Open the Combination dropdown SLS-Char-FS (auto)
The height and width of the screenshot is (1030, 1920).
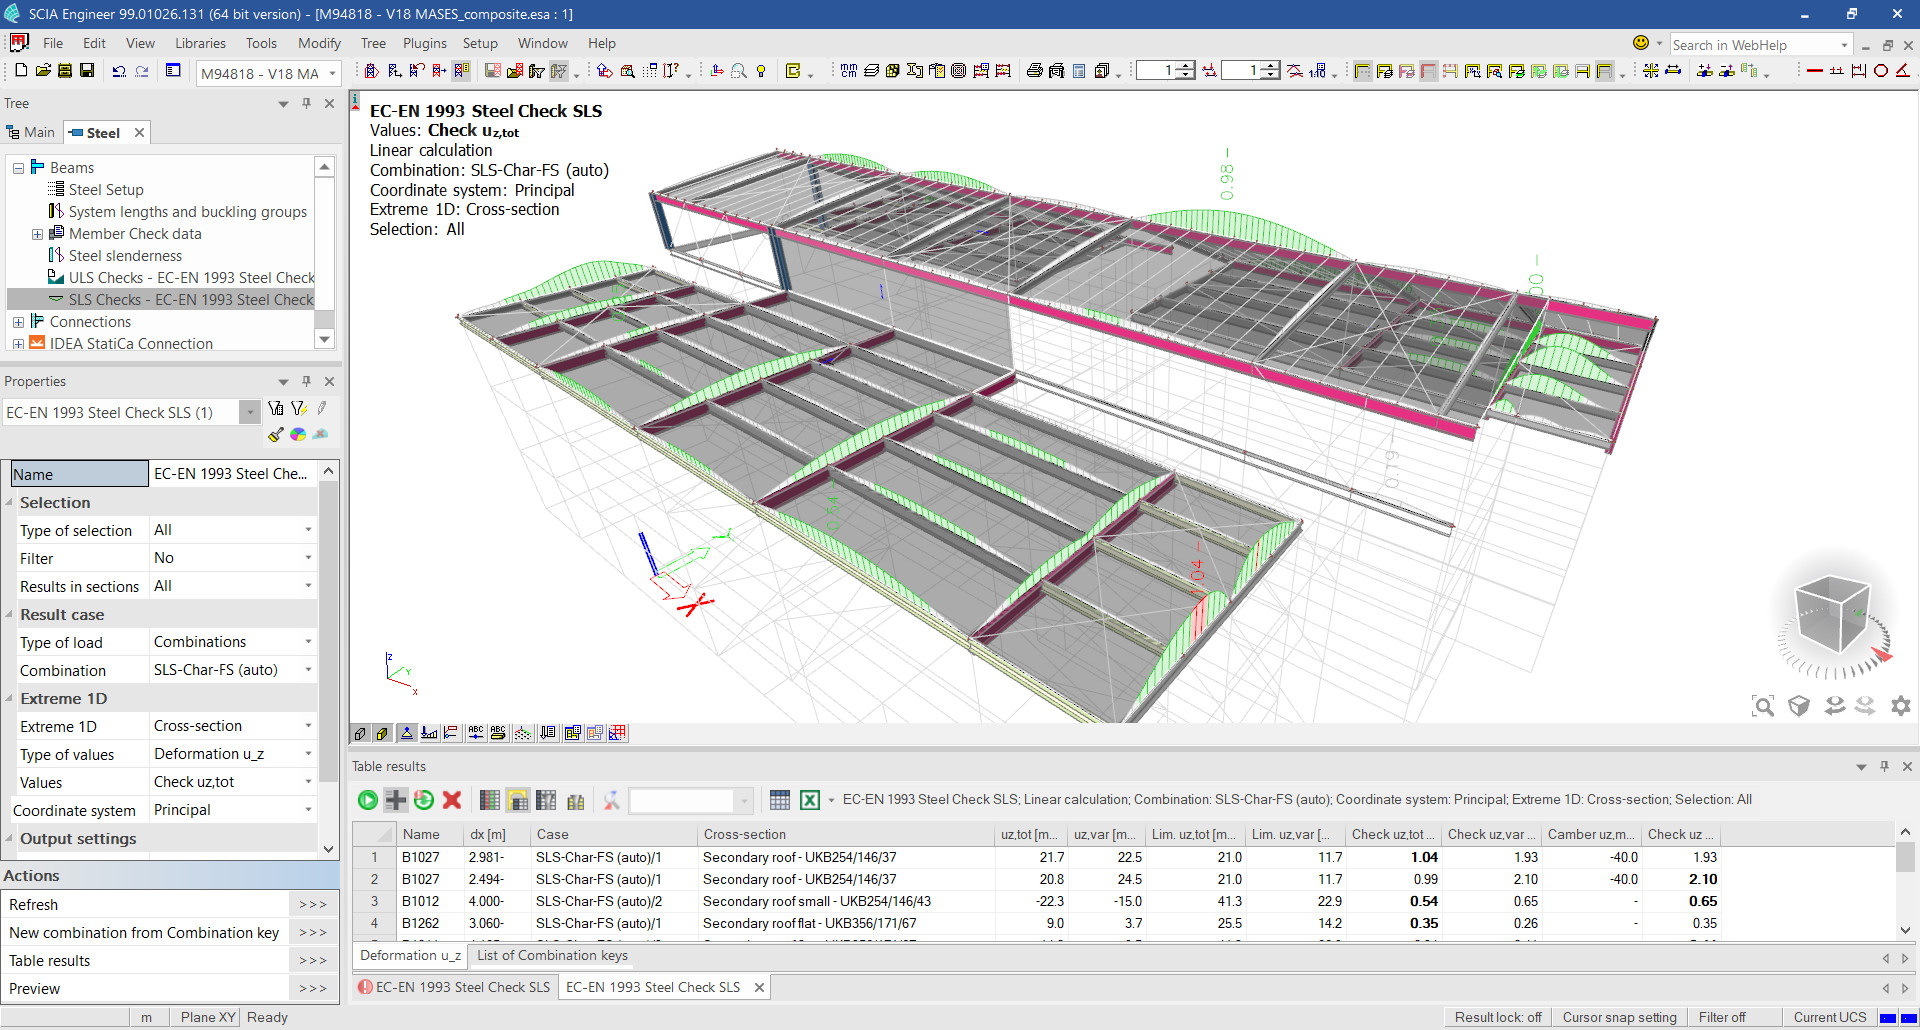pyautogui.click(x=308, y=670)
